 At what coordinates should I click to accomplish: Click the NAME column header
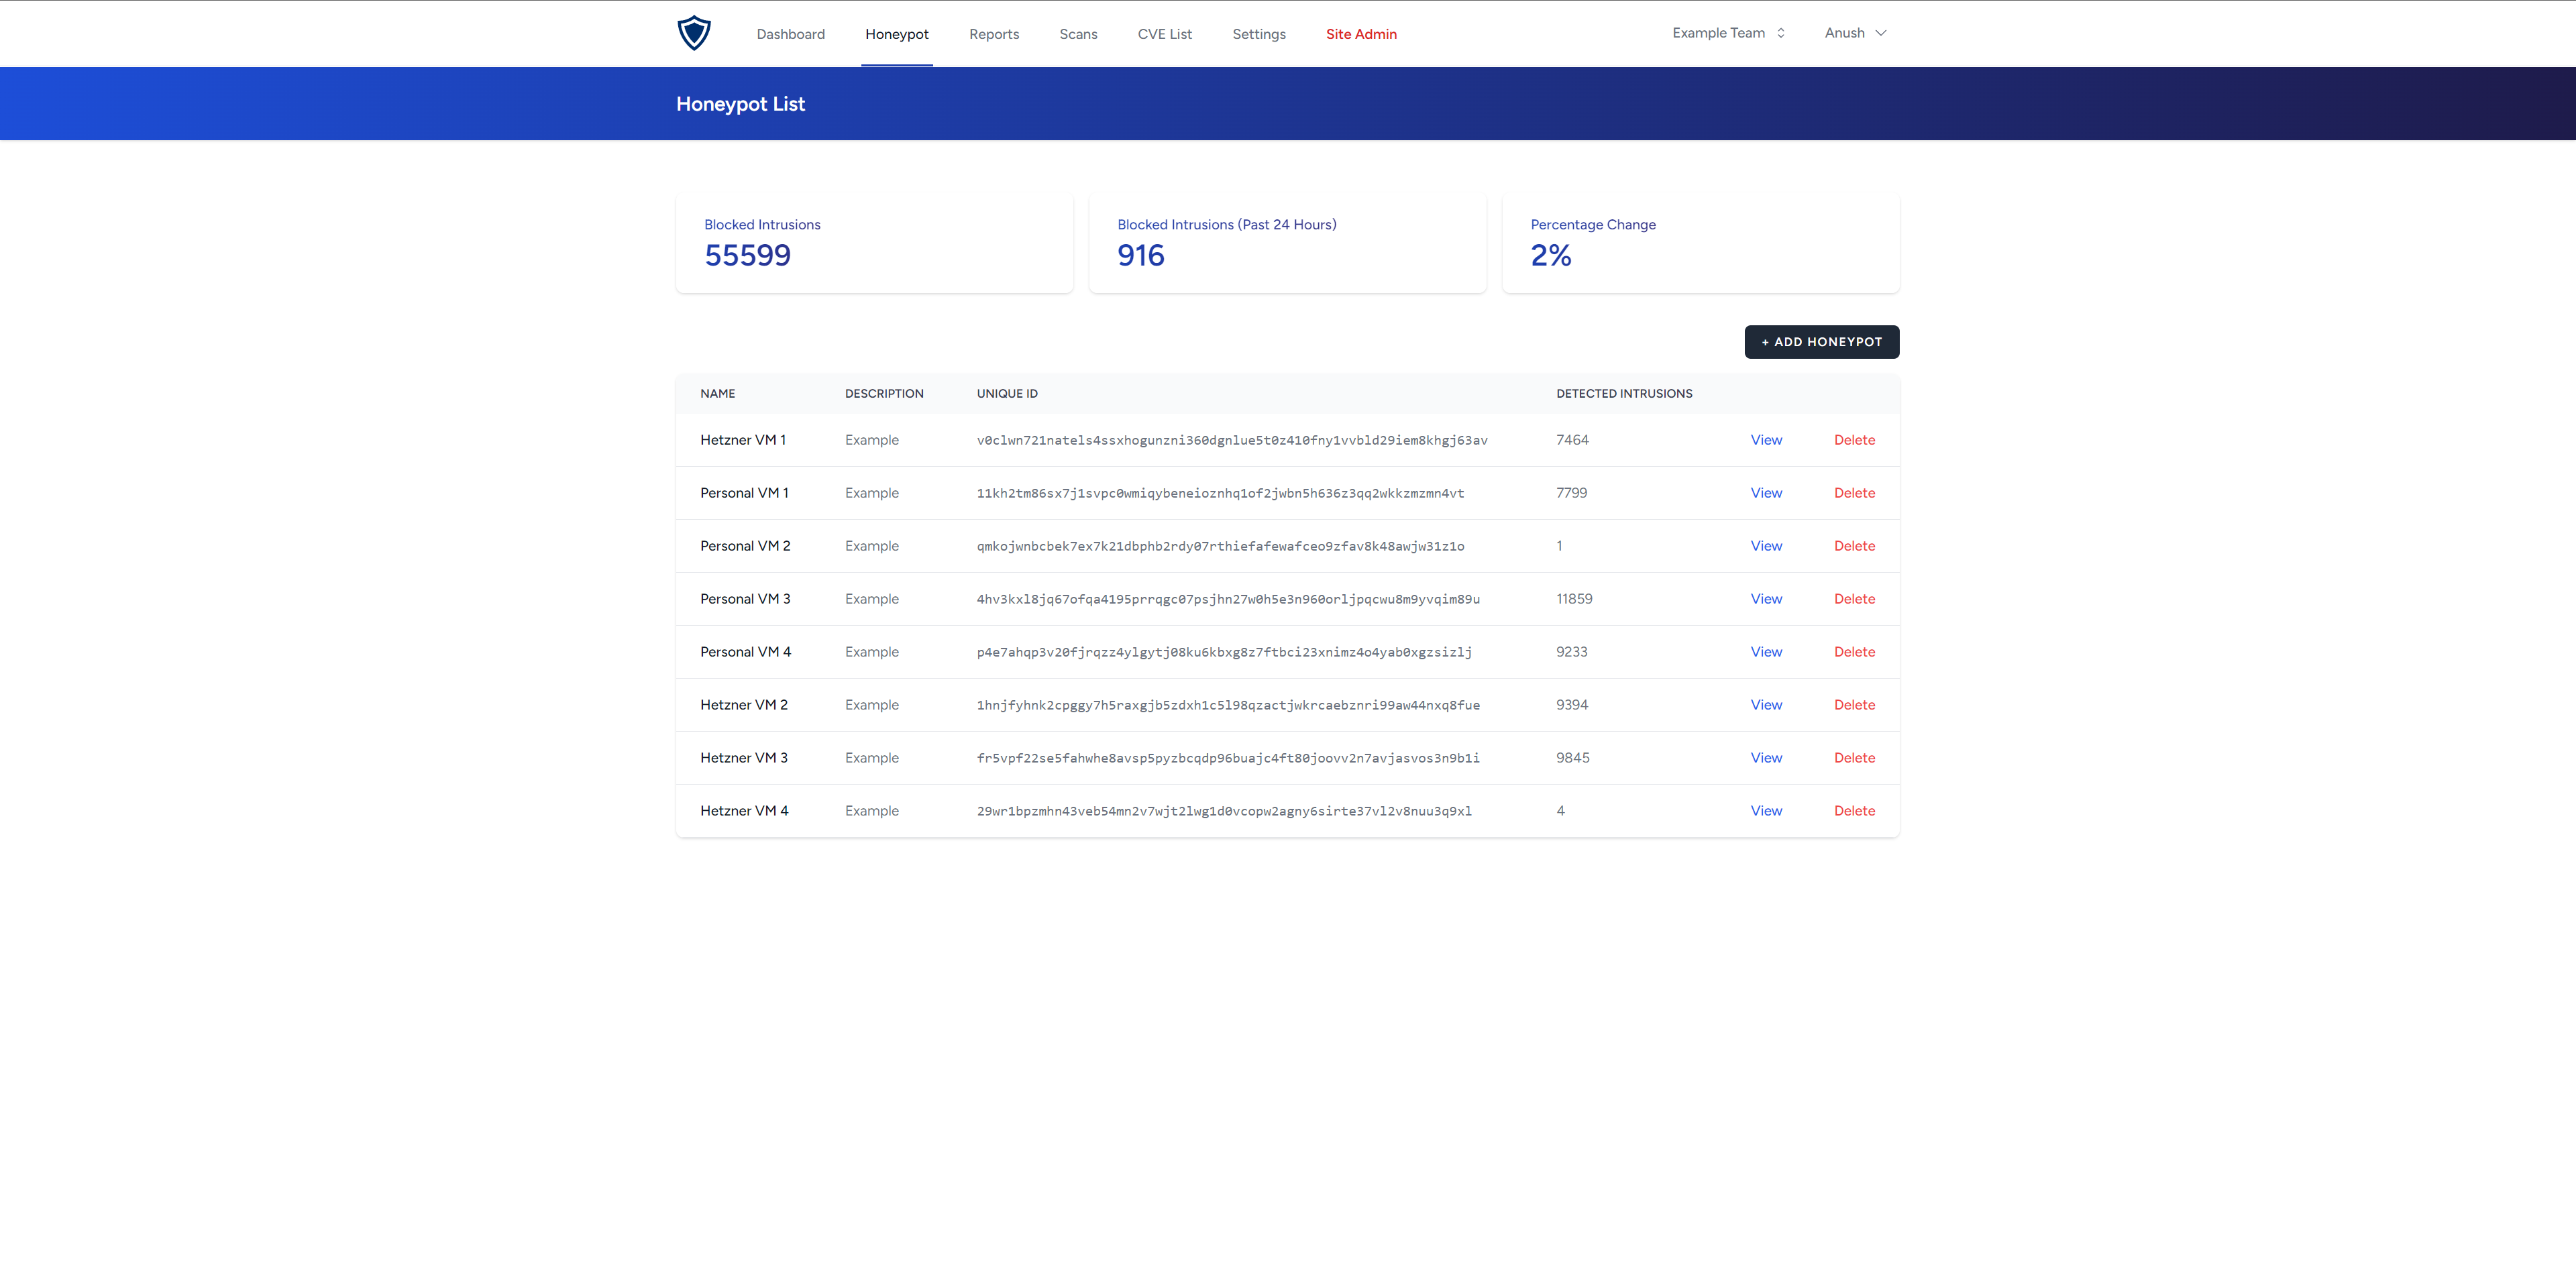717,394
